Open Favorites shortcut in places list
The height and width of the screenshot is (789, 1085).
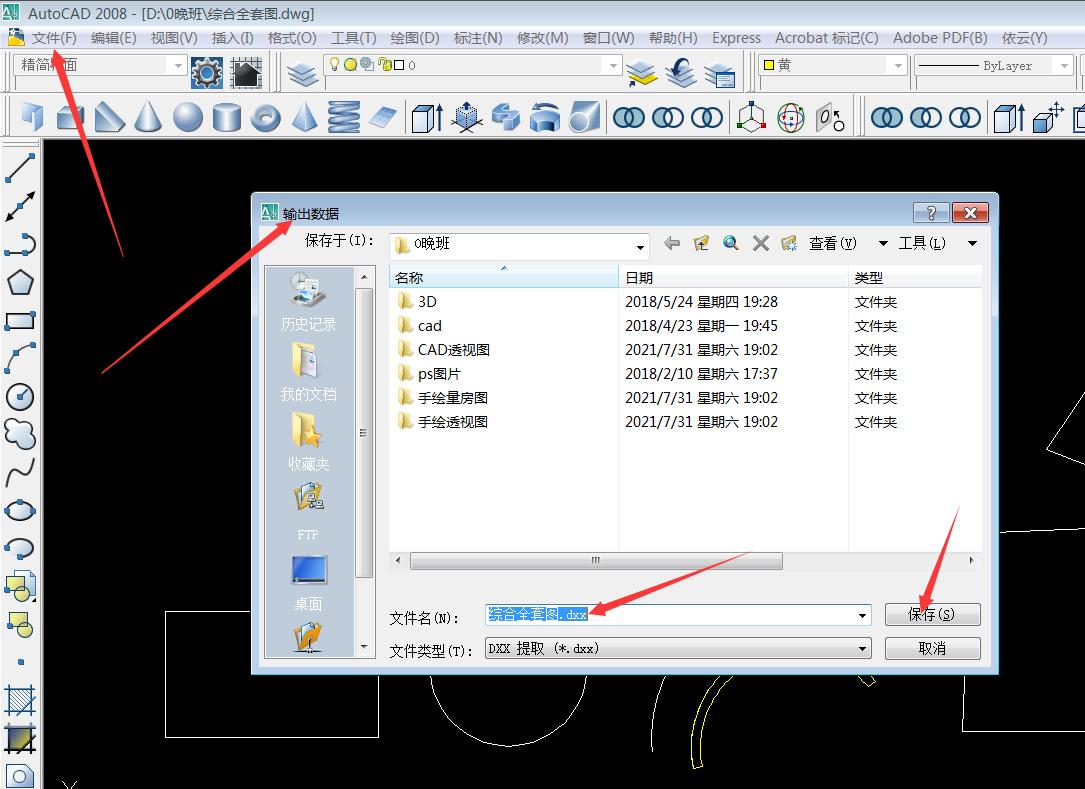tap(309, 442)
